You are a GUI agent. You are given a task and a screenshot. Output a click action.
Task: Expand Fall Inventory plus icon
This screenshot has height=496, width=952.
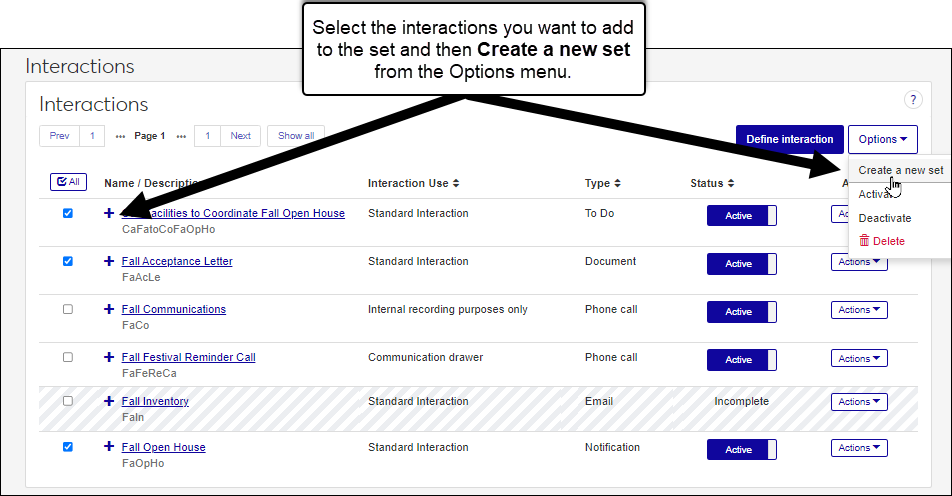[x=109, y=401]
